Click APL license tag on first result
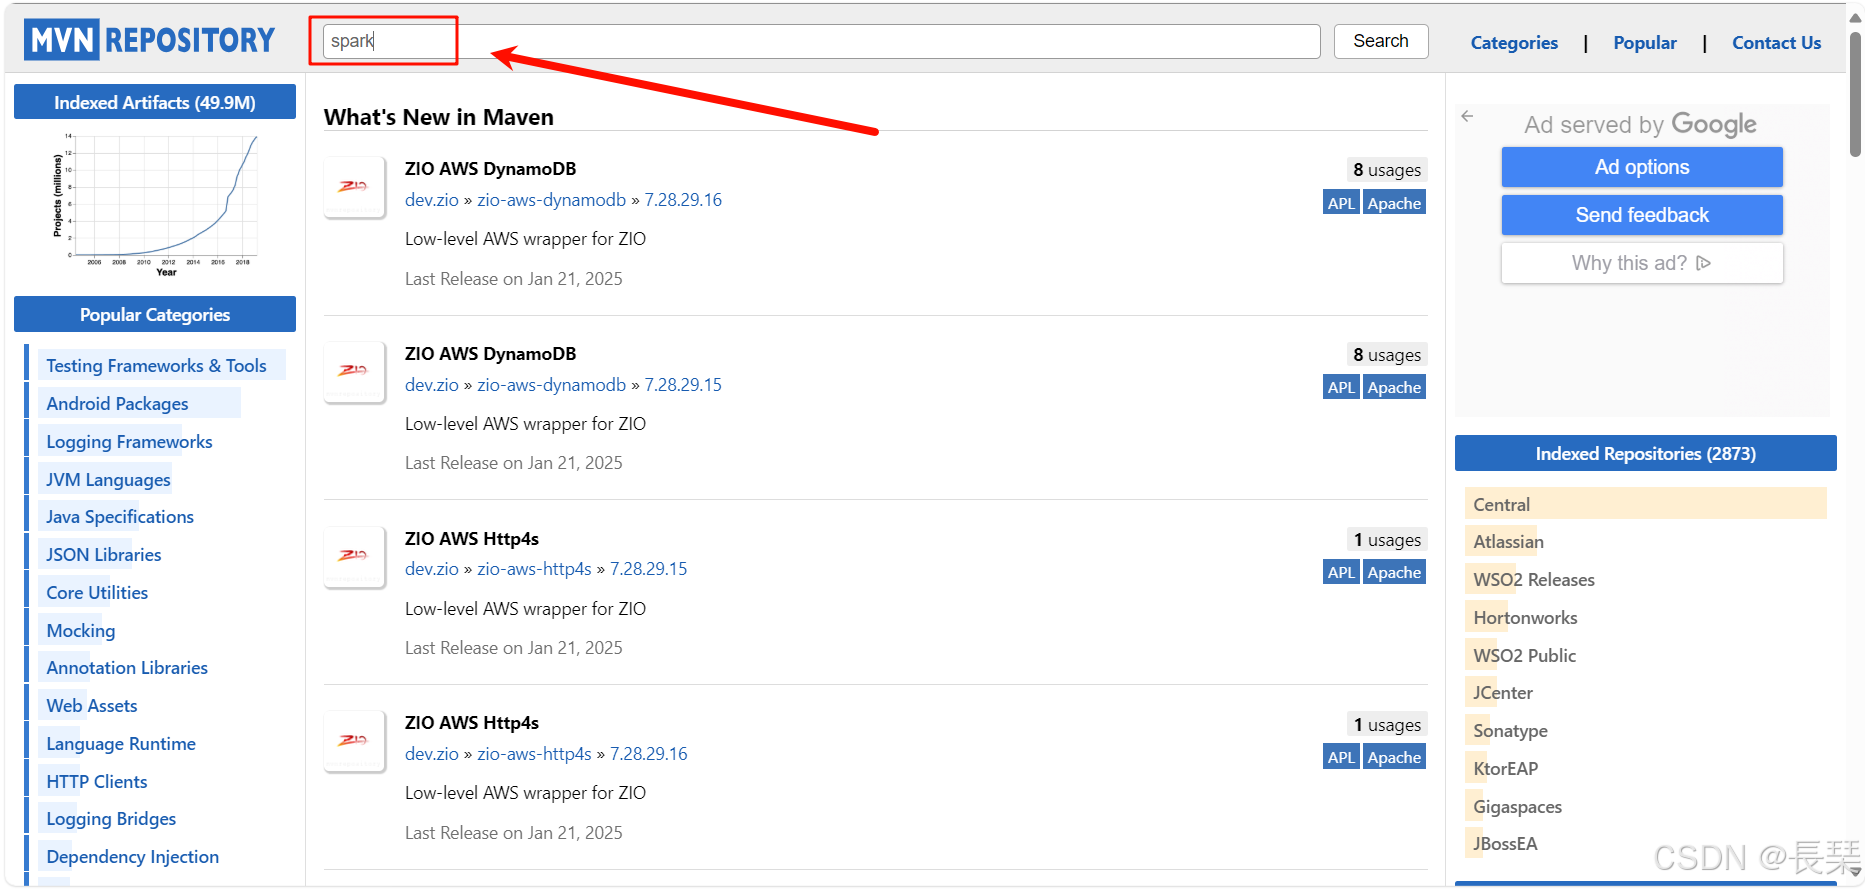 [1341, 203]
